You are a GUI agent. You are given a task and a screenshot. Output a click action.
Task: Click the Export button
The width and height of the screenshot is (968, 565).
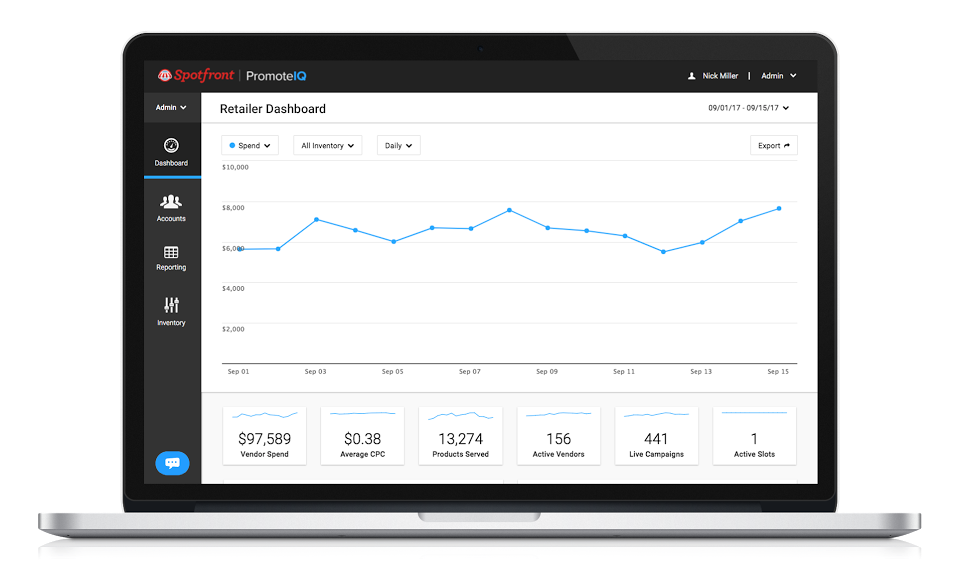pos(773,146)
